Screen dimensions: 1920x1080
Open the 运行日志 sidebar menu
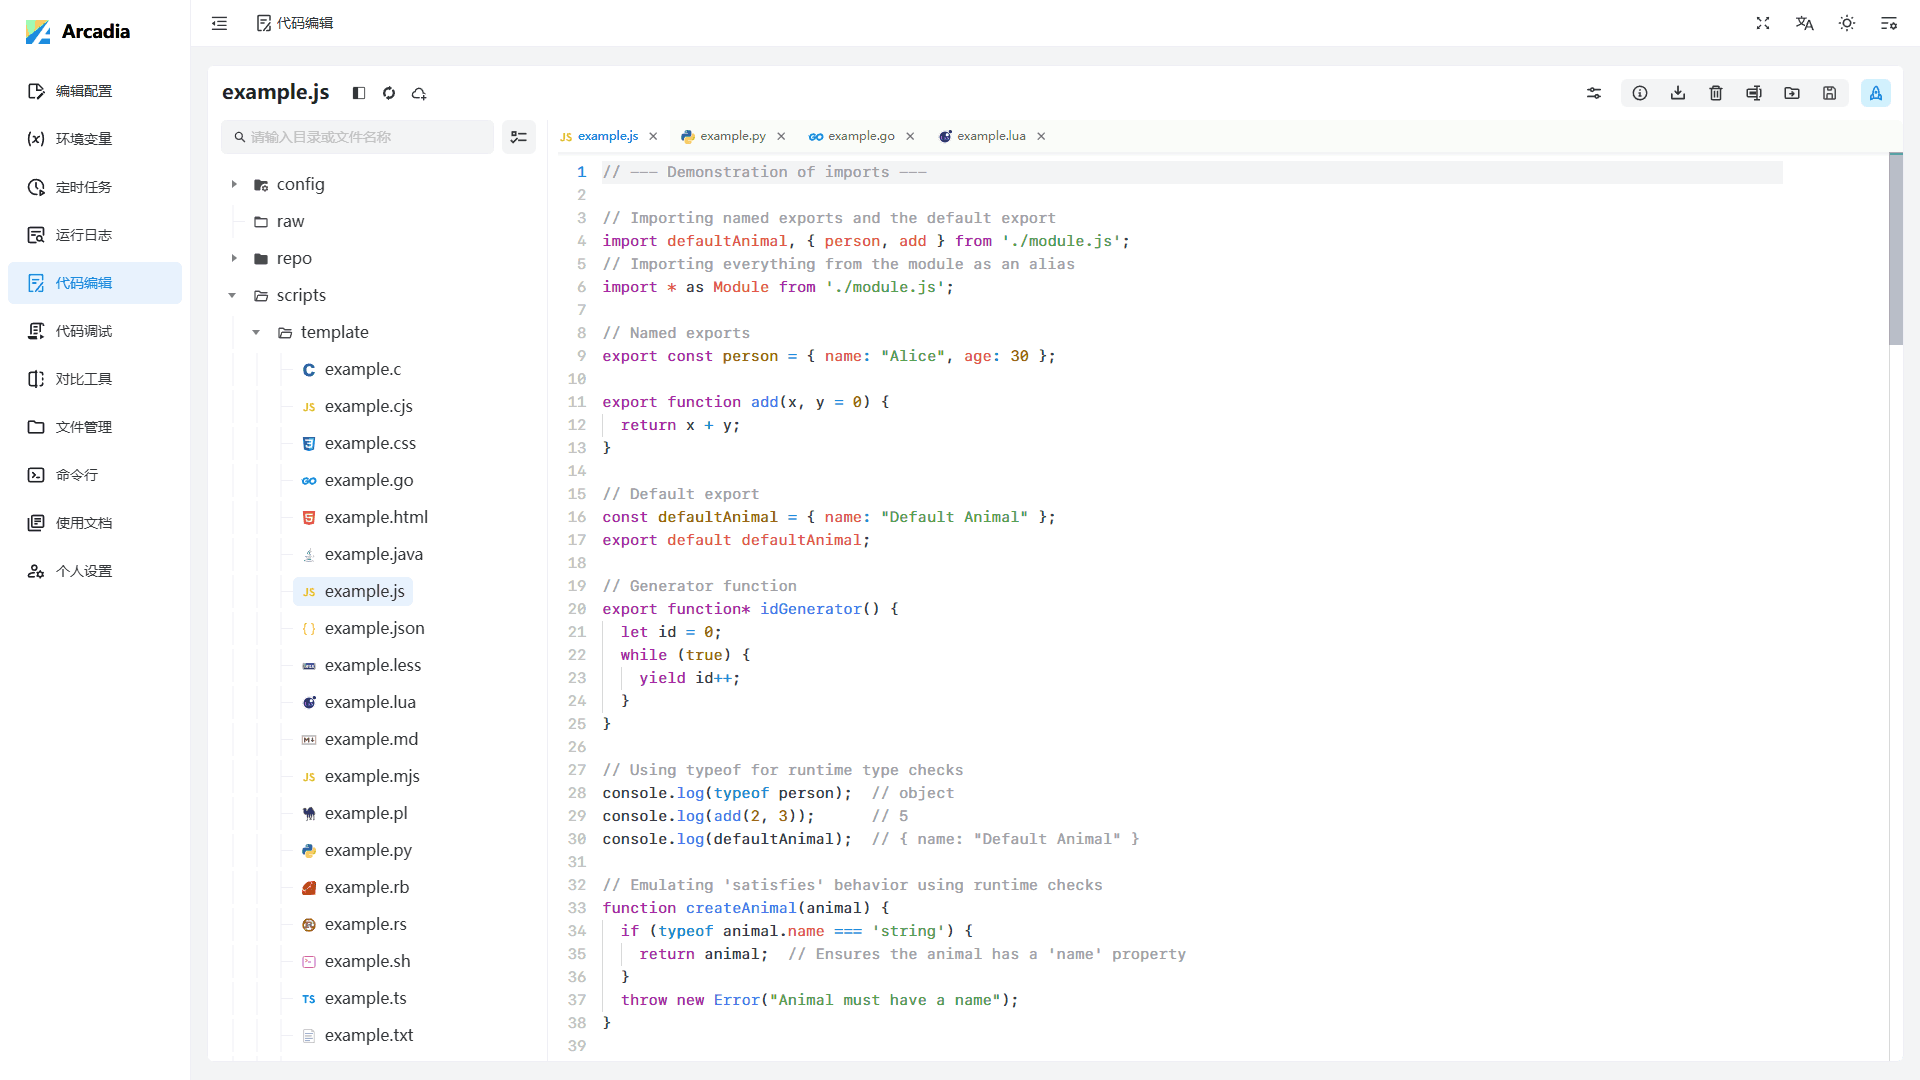pos(84,235)
